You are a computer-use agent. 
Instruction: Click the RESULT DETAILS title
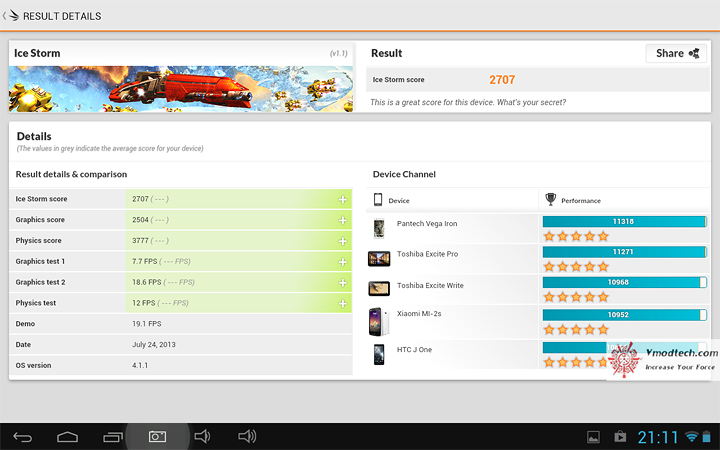tap(62, 16)
